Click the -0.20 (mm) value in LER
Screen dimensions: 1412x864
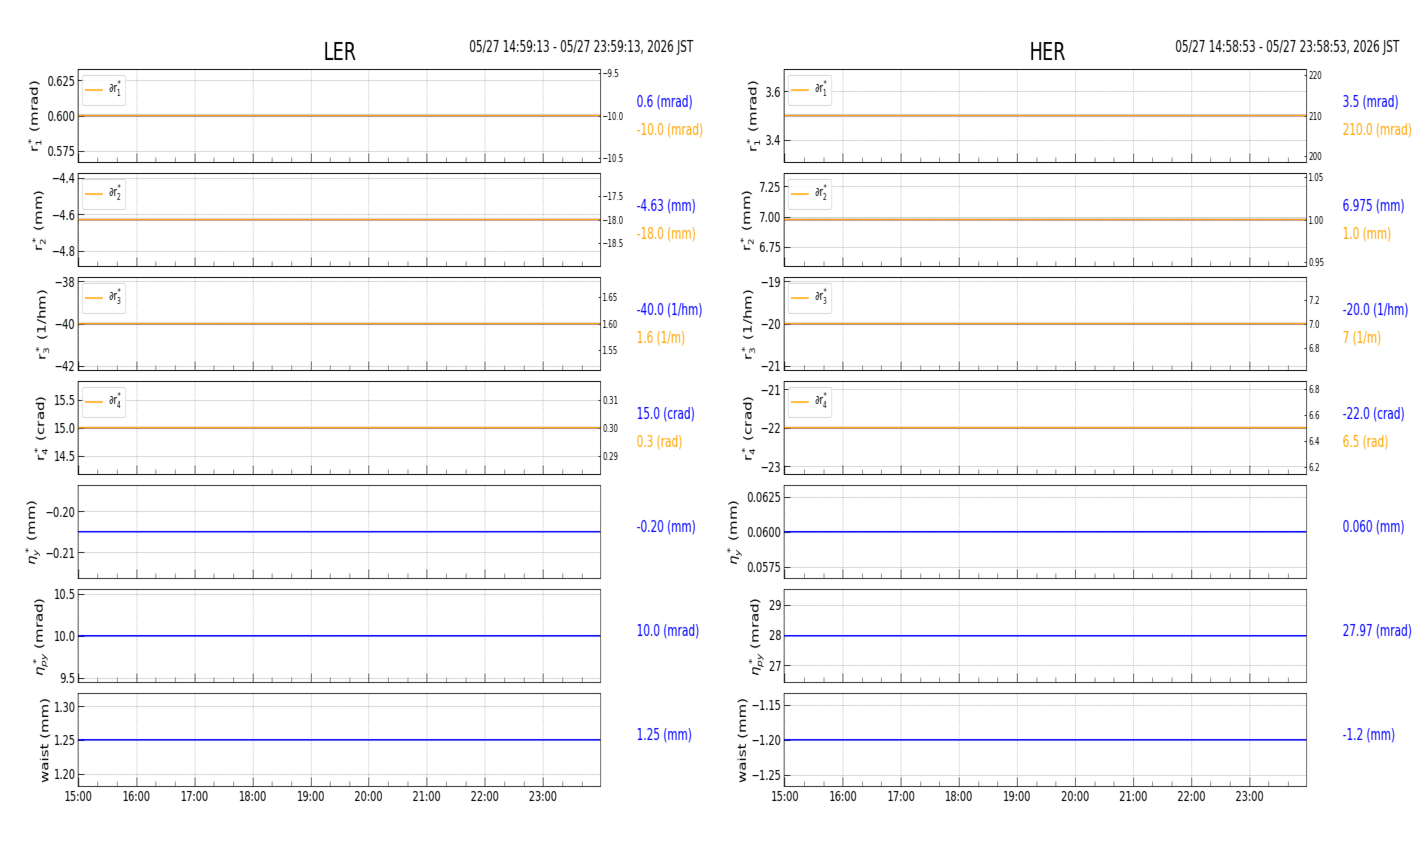[666, 527]
